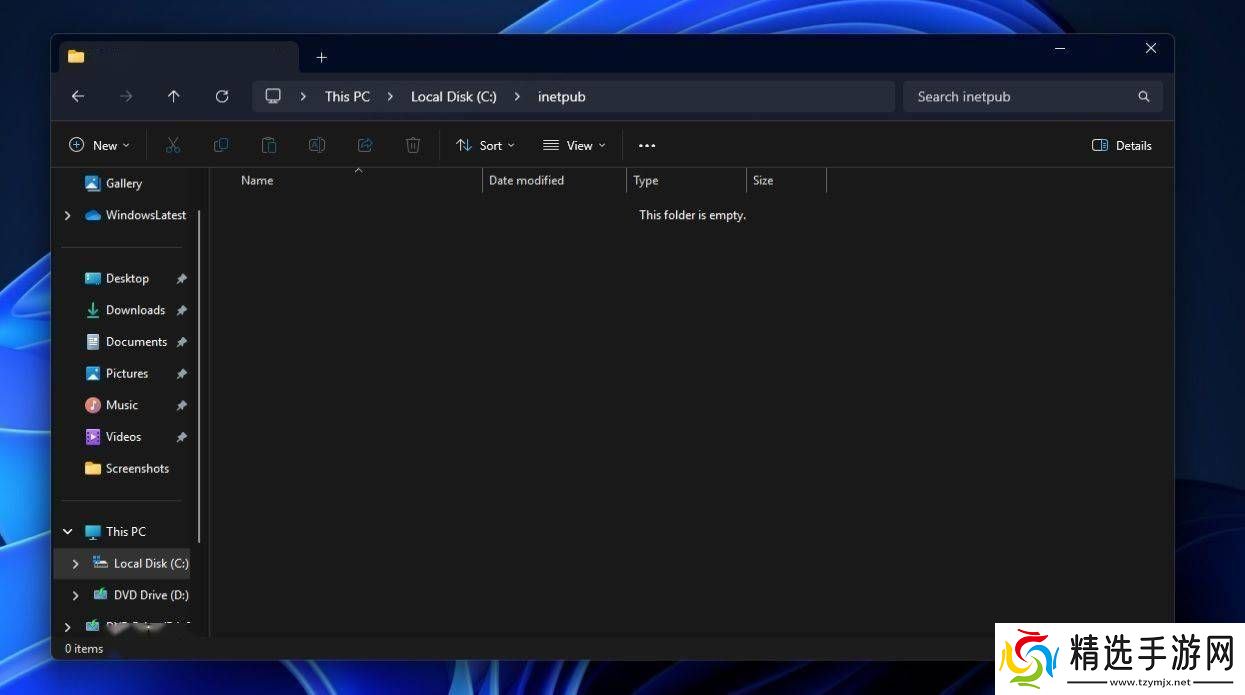Collapse the This PC tree node
The height and width of the screenshot is (695, 1245).
click(x=68, y=532)
